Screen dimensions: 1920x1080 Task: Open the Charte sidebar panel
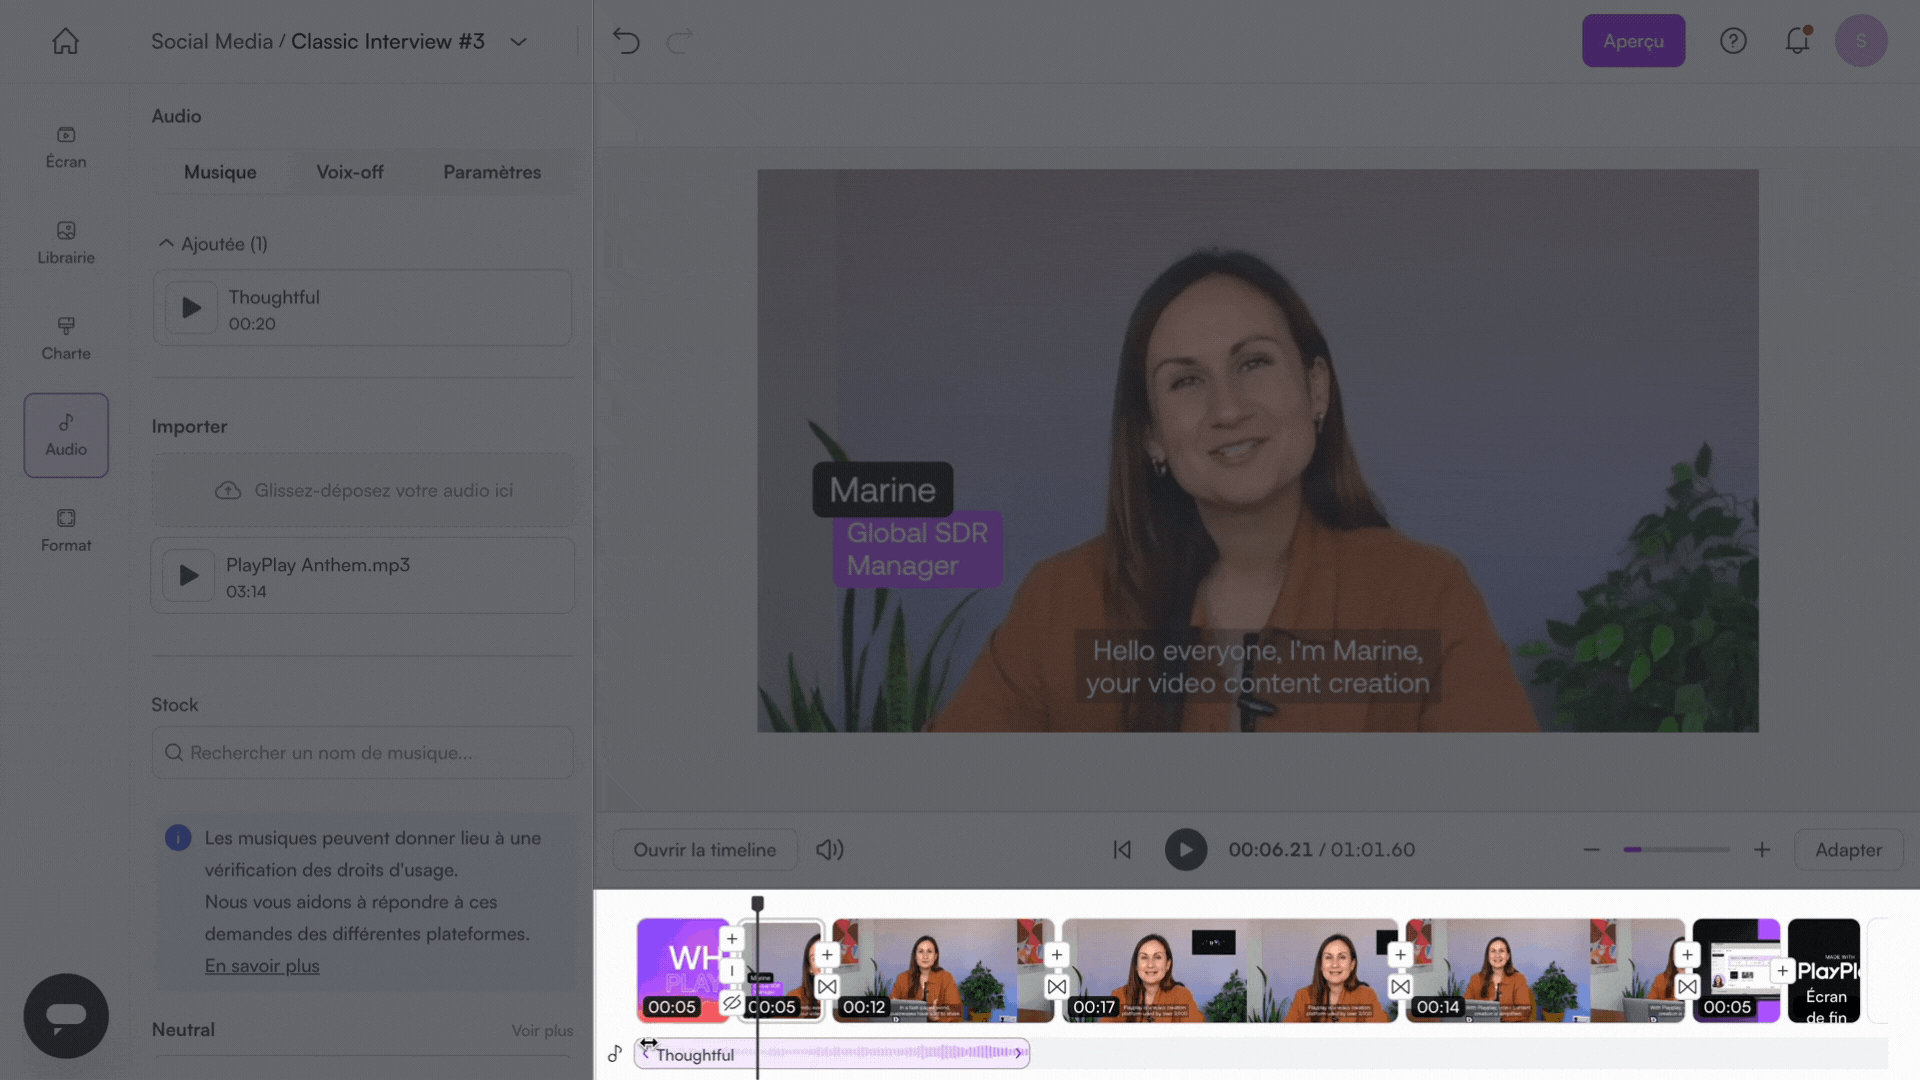tap(66, 338)
